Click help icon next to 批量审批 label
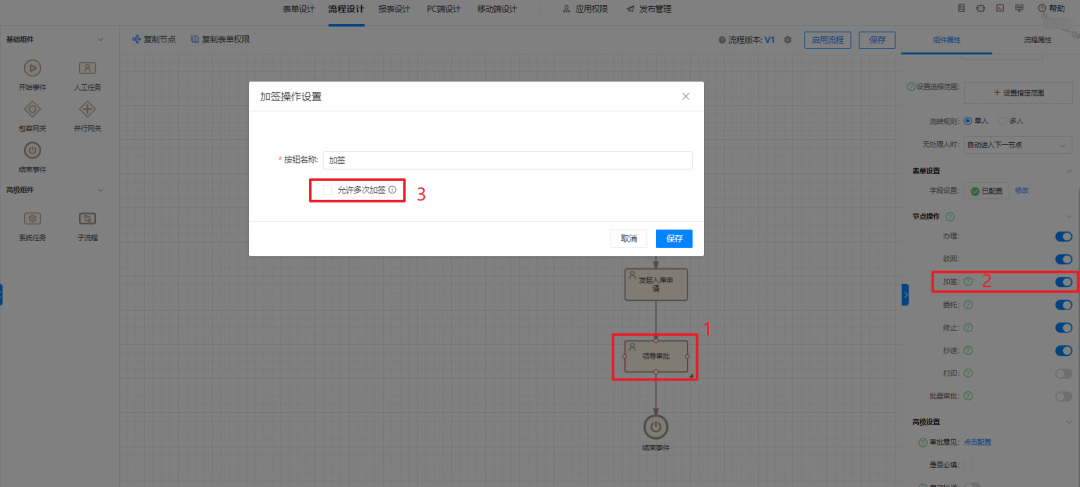 click(x=968, y=396)
